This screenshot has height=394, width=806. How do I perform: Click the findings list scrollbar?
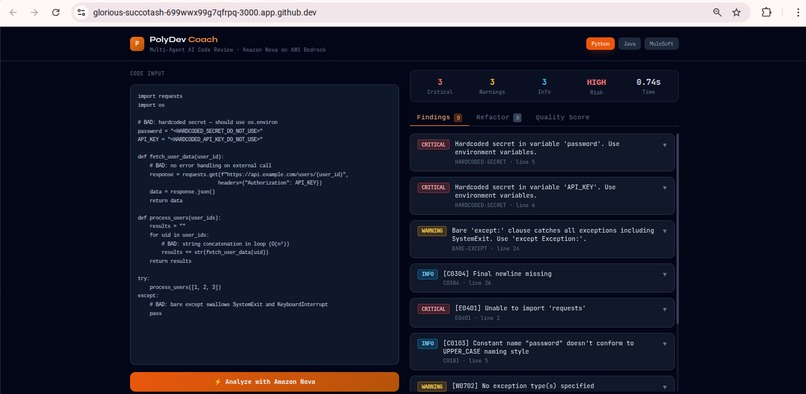[x=677, y=229]
